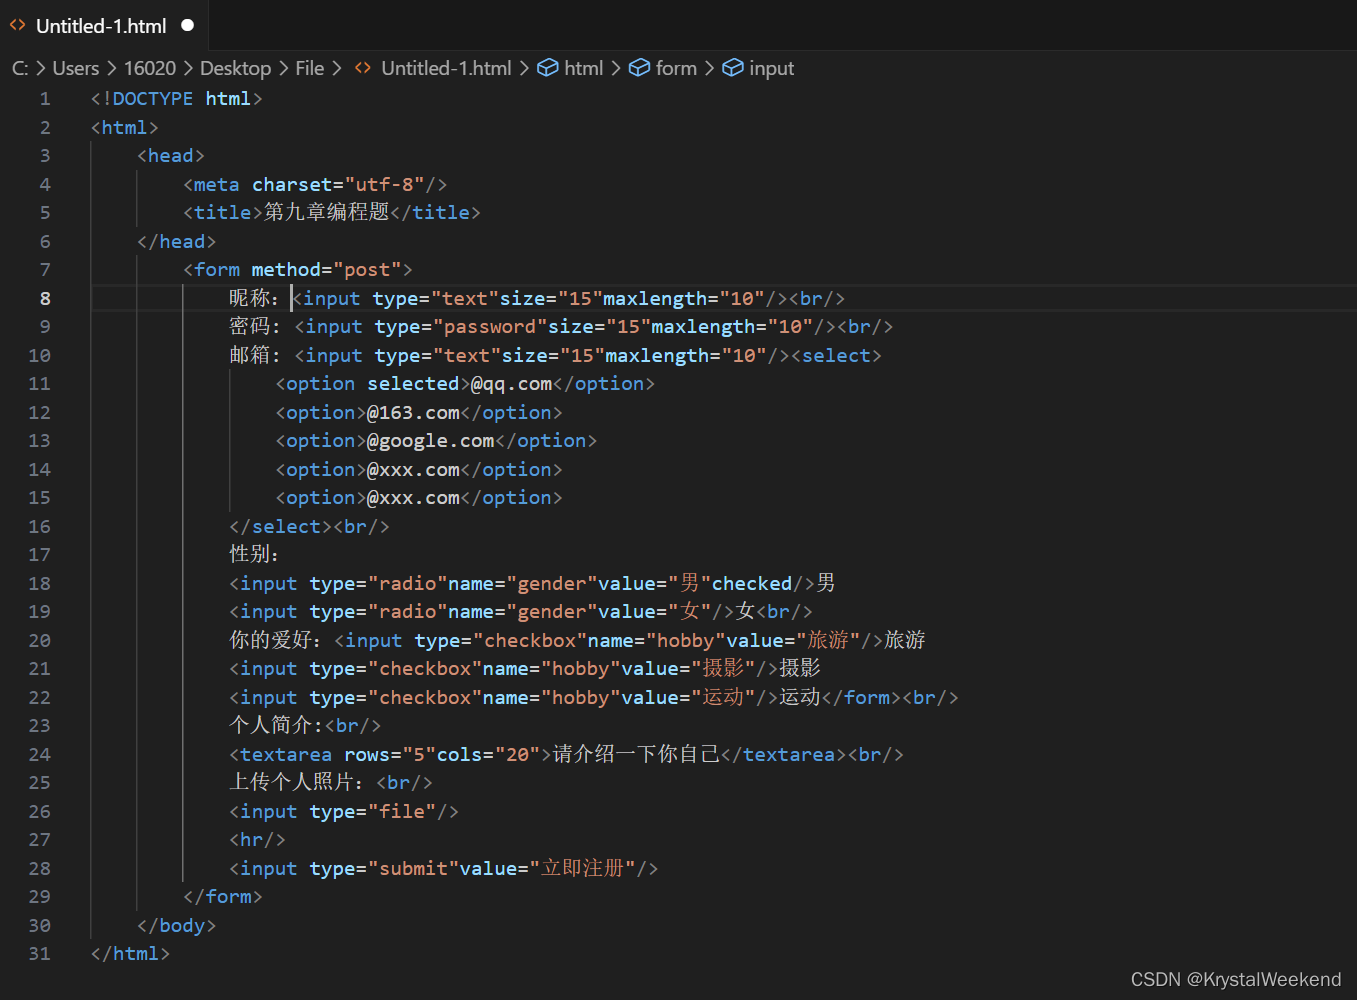Screen dimensions: 1357x1000
Task: Click the title text 第九章编程题
Action: pyautogui.click(x=327, y=212)
